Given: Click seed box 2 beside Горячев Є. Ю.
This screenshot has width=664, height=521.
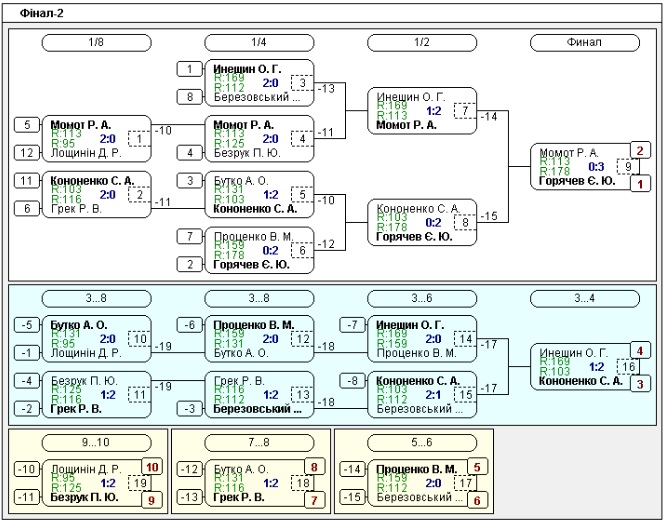Looking at the screenshot, I should click(x=190, y=265).
